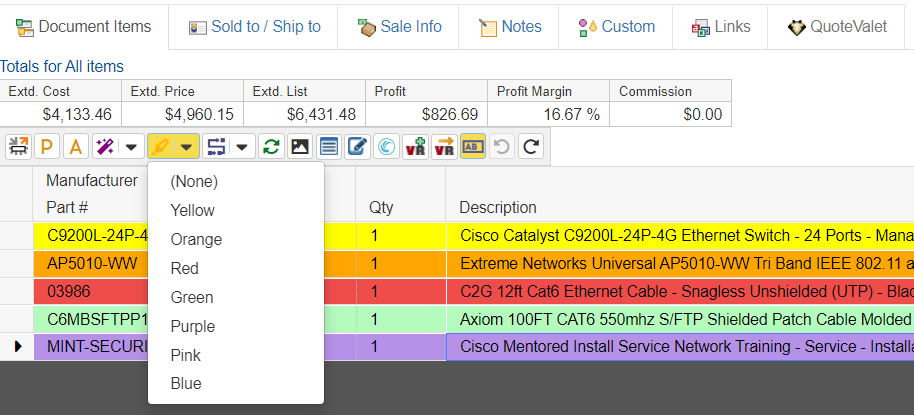
Task: Toggle the AB text field icon
Action: (x=473, y=147)
